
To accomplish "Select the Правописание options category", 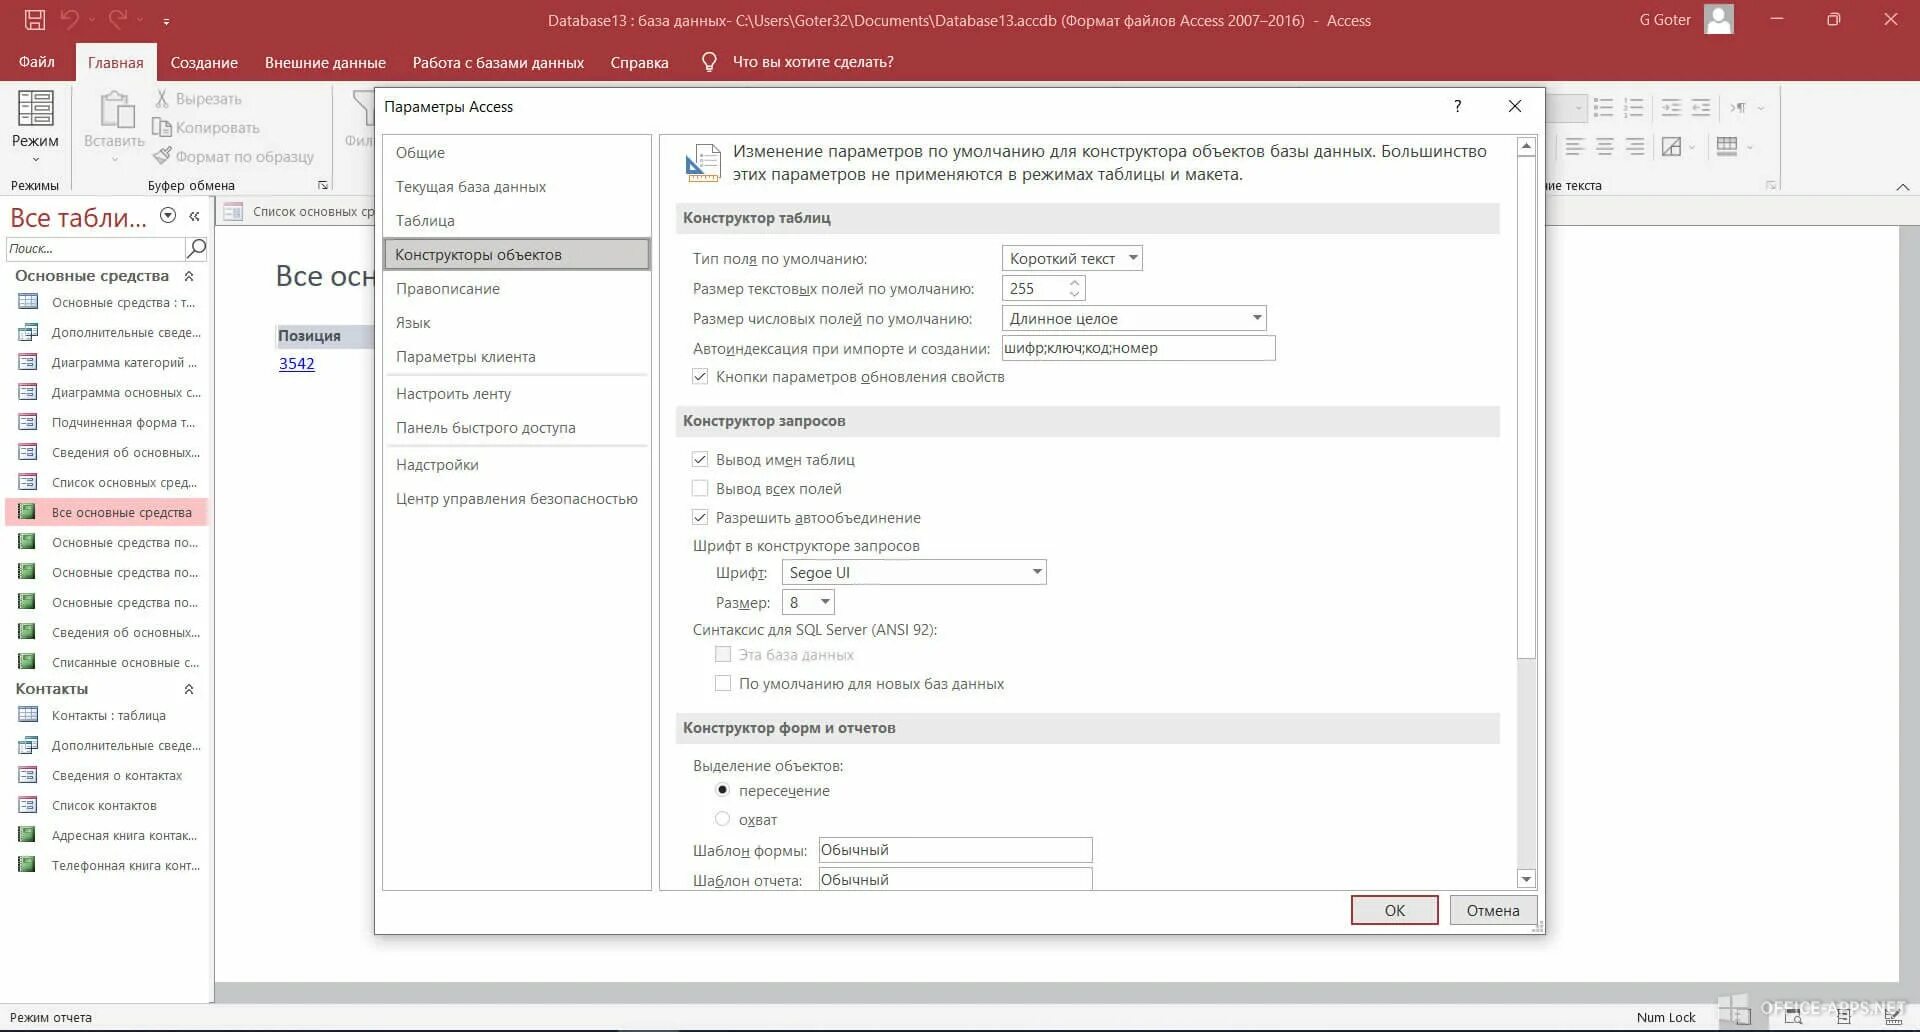I will (x=517, y=289).
